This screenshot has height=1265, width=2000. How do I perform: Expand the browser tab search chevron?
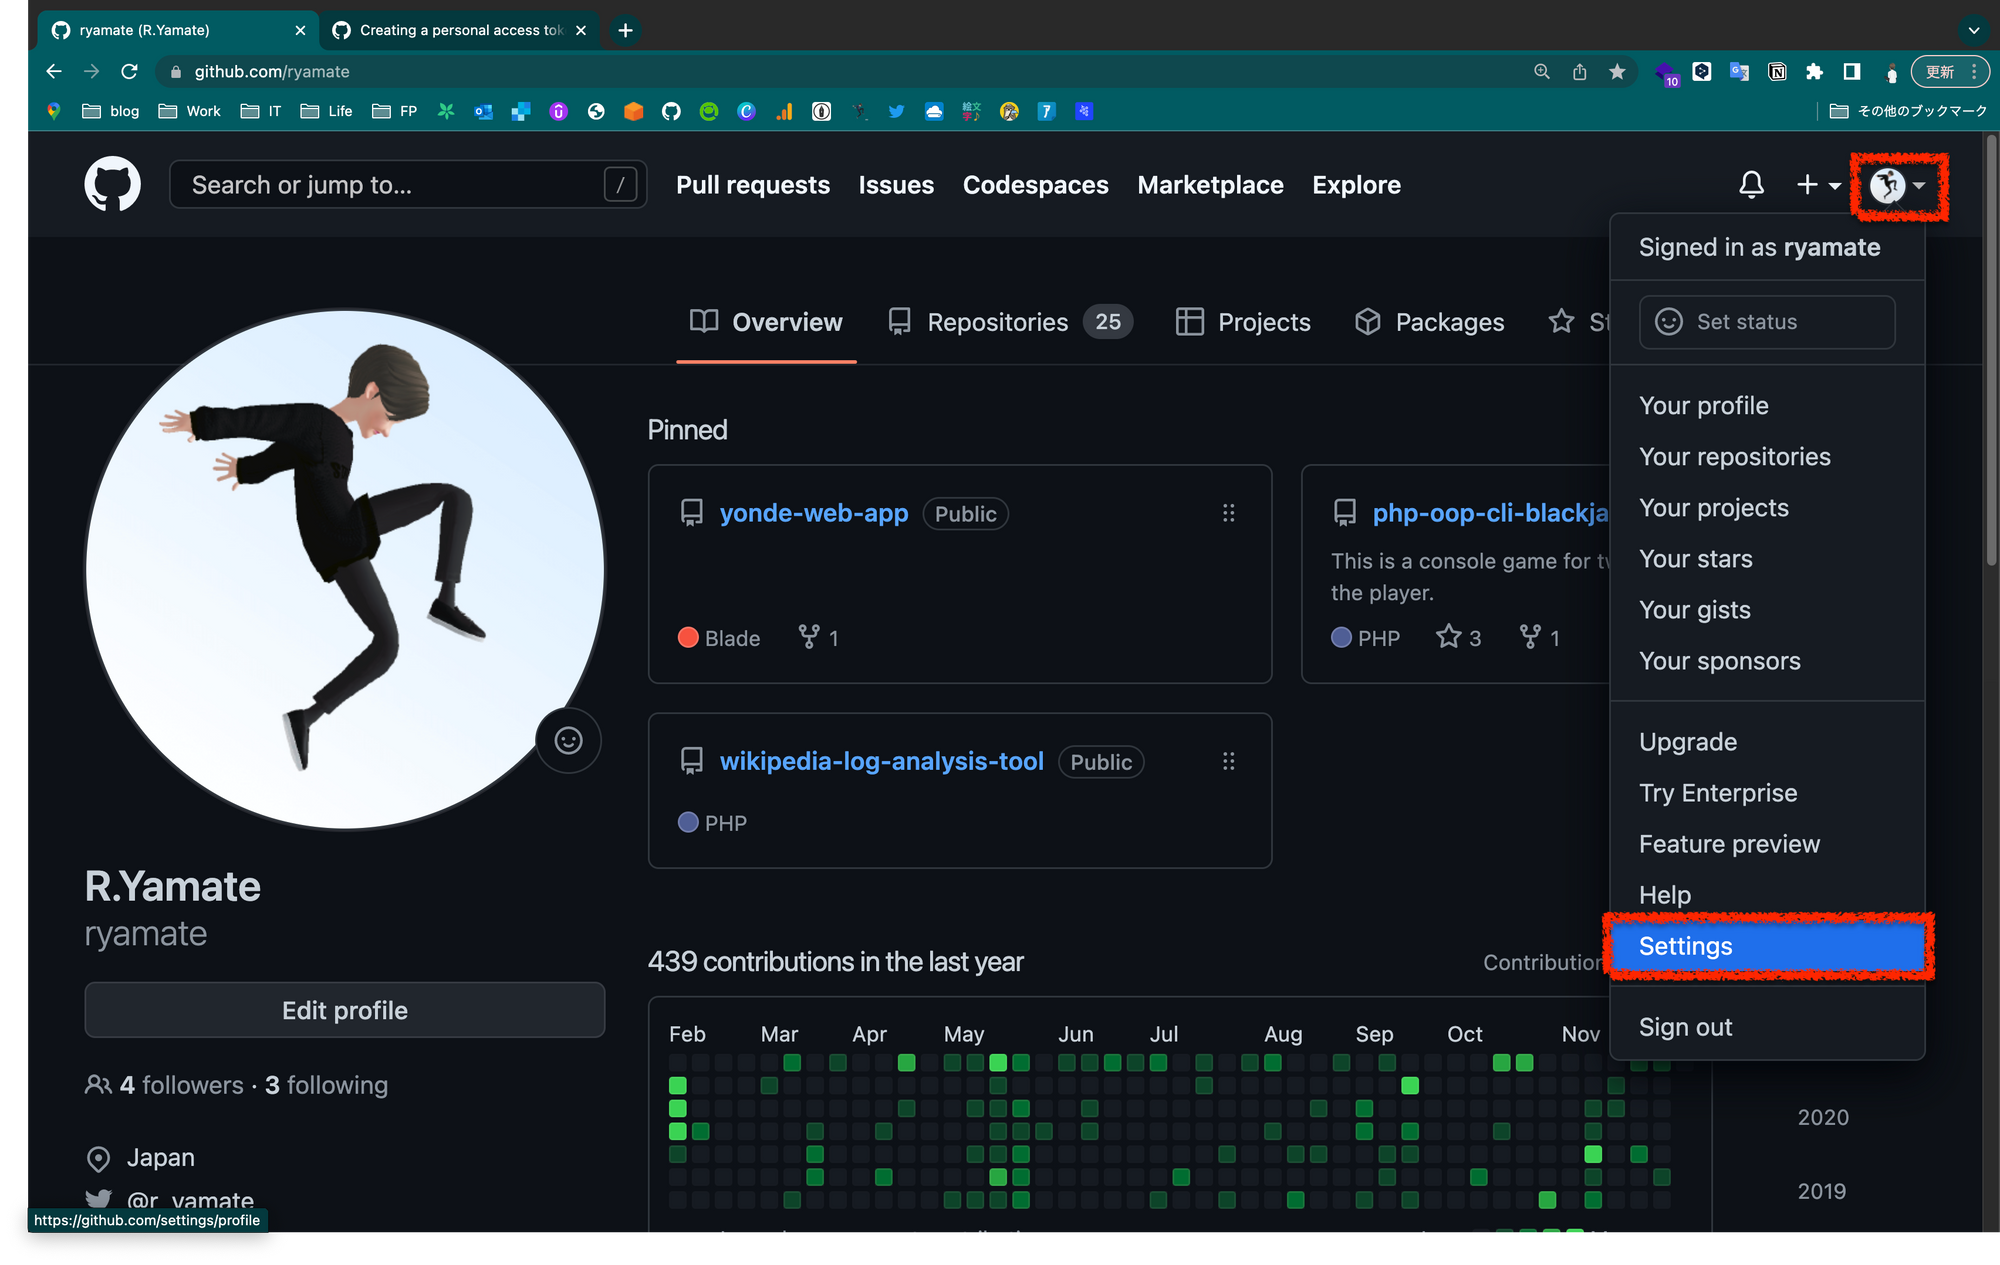1973,30
